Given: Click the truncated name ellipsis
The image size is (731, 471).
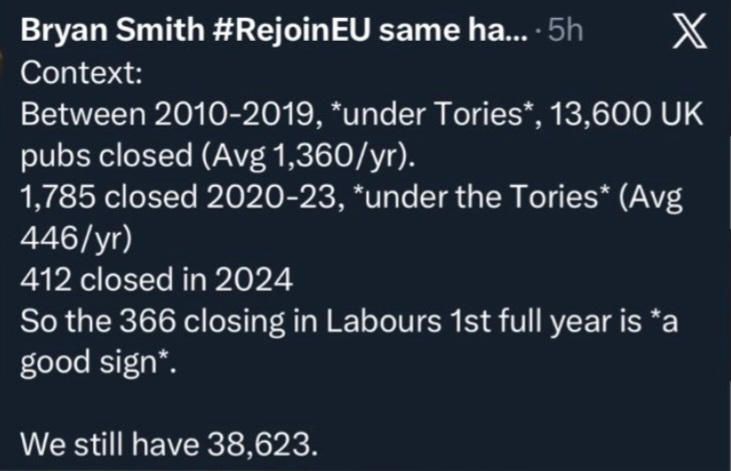Looking at the screenshot, I should tap(516, 31).
